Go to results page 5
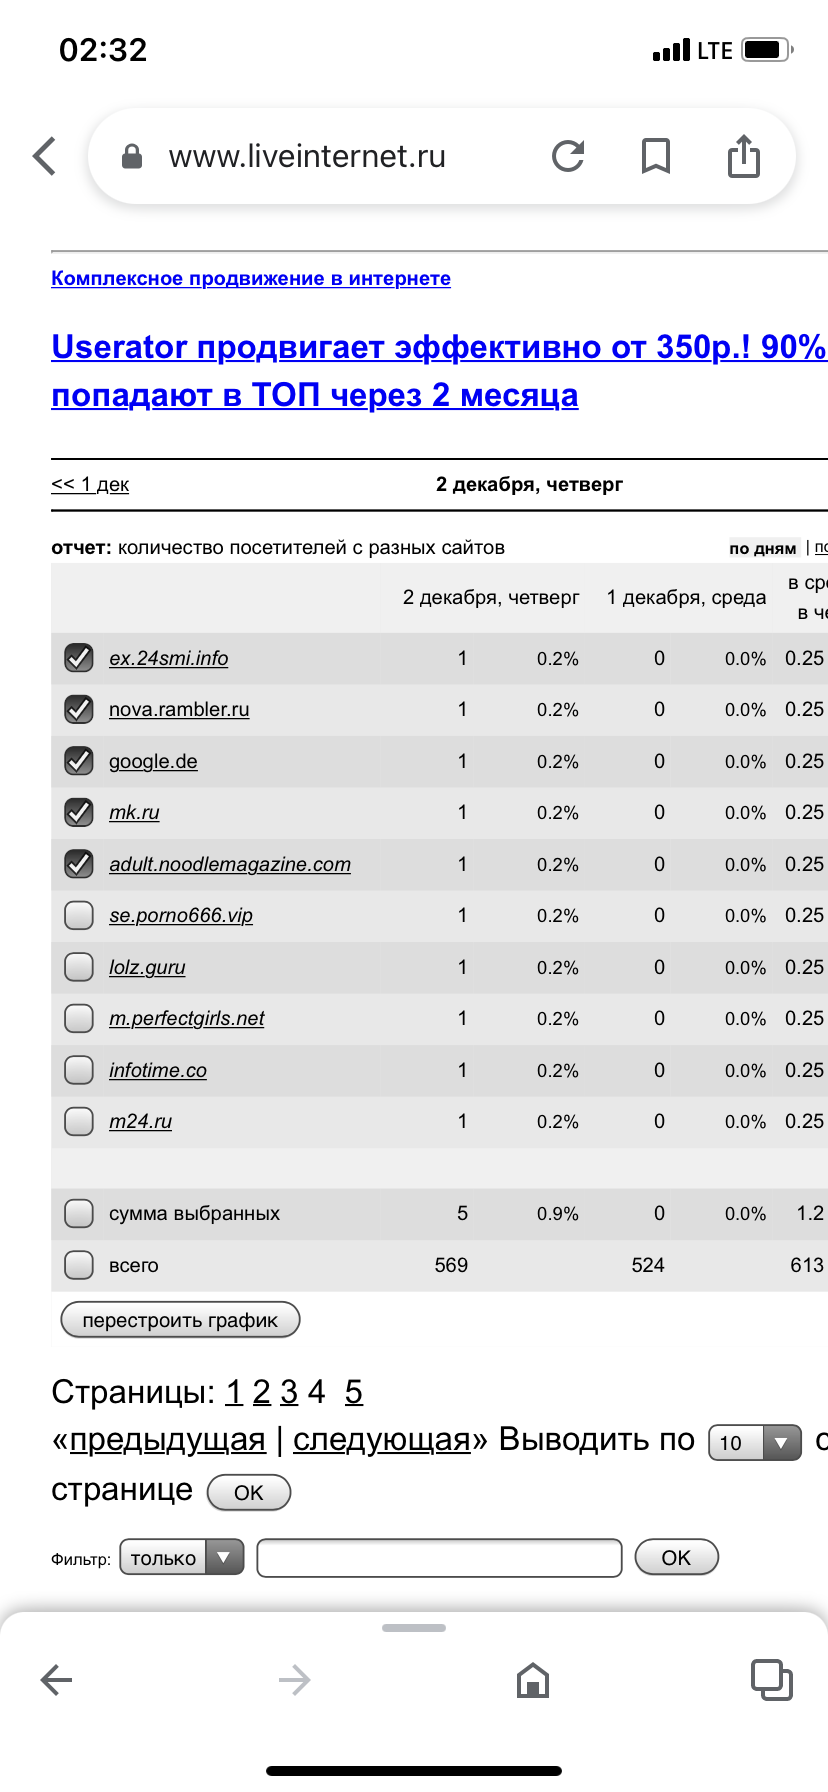Image resolution: width=828 pixels, height=1792 pixels. tap(353, 1391)
